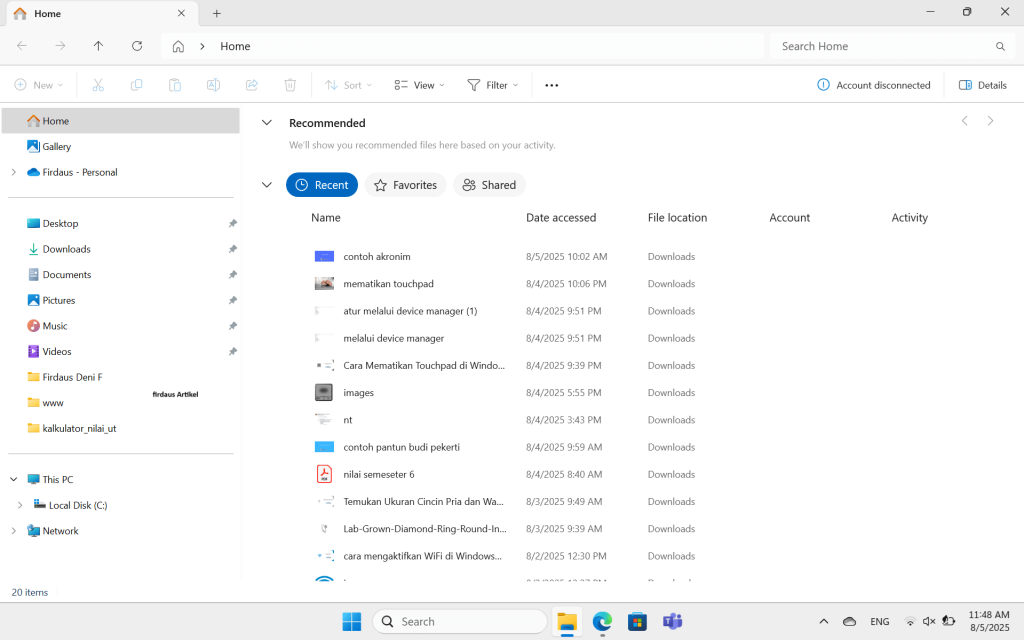Copy files with the Copy toolbar icon
Viewport: 1024px width, 640px height.
coord(136,85)
